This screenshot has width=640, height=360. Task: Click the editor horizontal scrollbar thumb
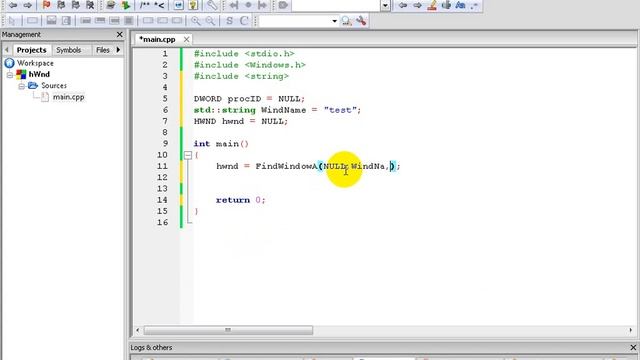click(228, 330)
